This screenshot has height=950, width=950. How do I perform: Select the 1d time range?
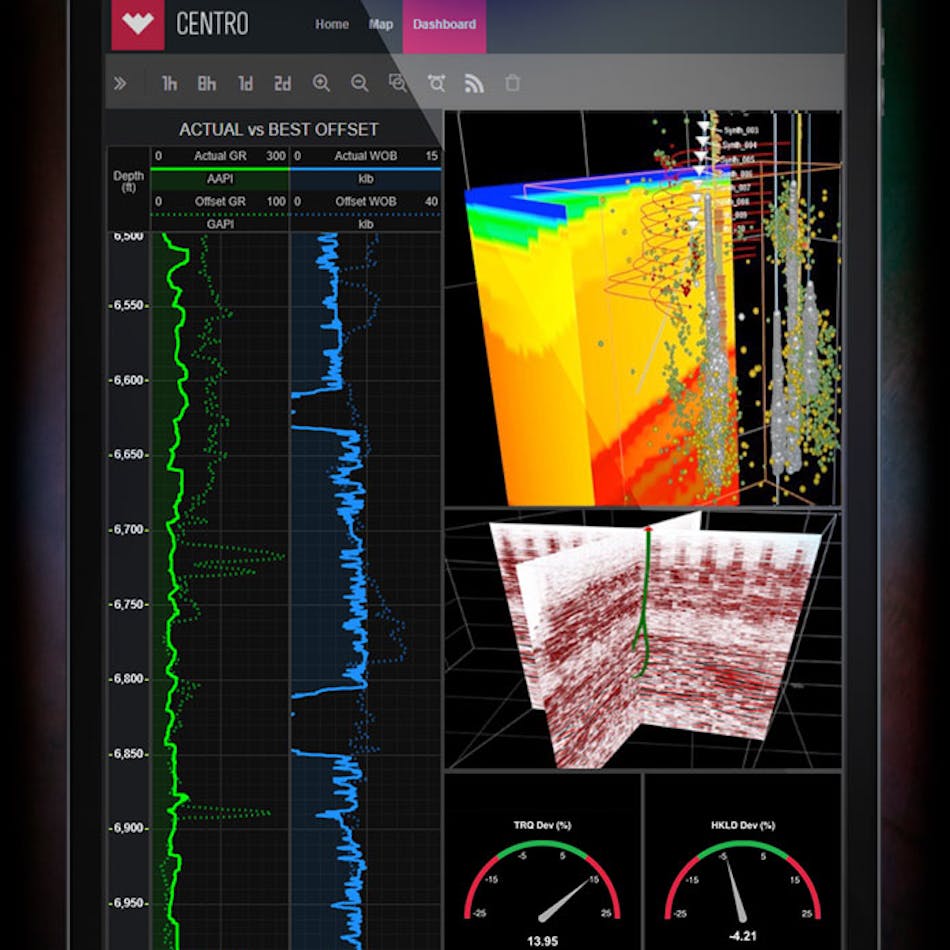click(245, 84)
